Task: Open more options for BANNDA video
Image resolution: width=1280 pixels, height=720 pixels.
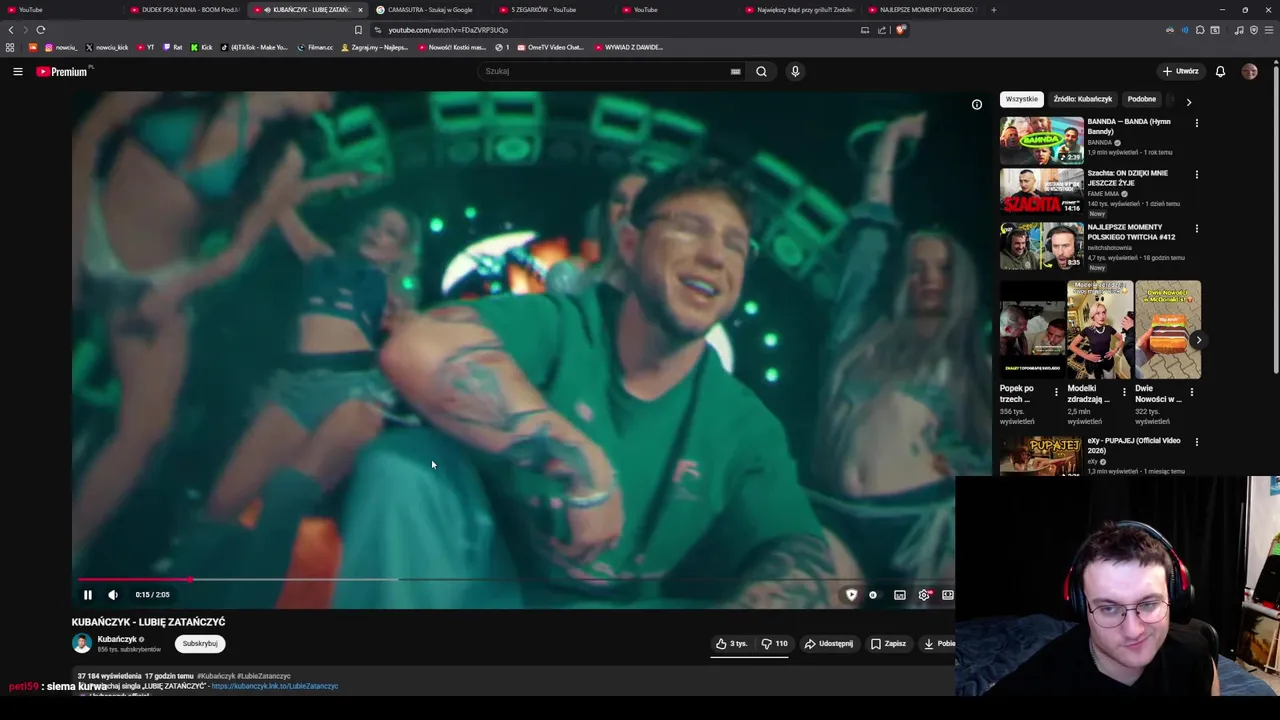Action: [x=1196, y=123]
